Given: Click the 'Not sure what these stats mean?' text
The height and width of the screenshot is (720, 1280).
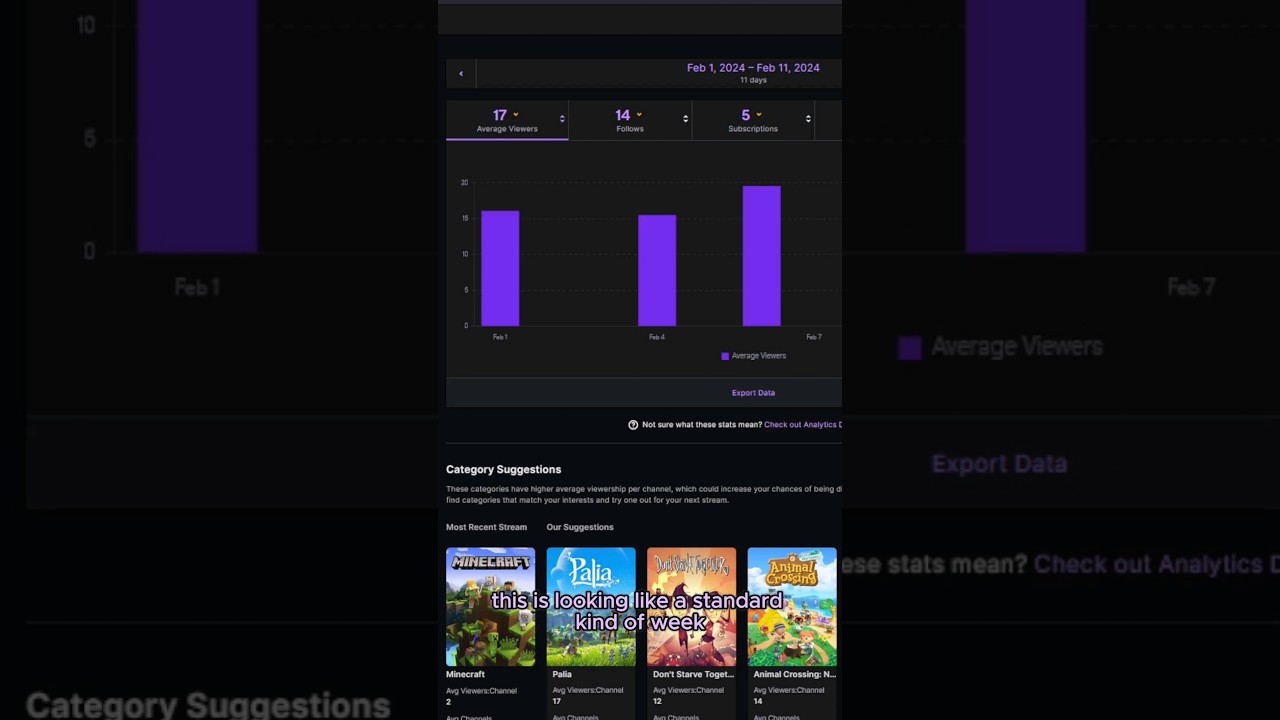Looking at the screenshot, I should pos(702,425).
